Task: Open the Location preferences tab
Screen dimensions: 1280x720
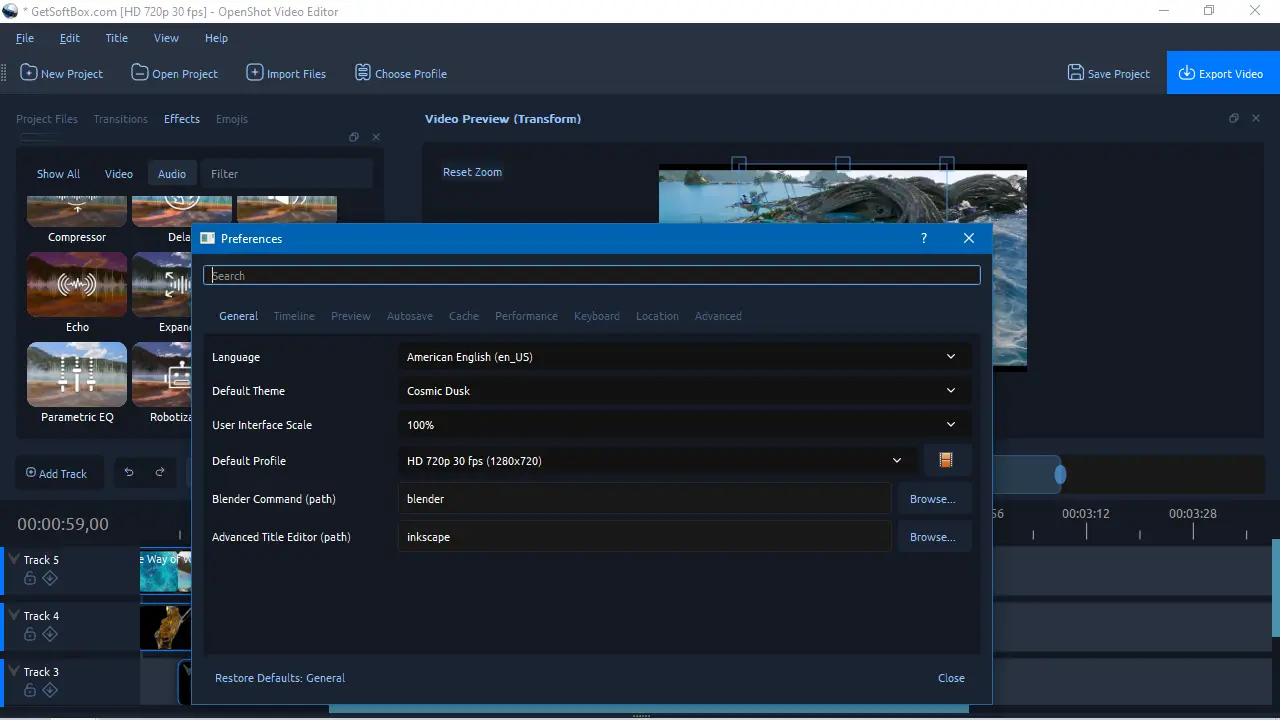Action: point(657,316)
